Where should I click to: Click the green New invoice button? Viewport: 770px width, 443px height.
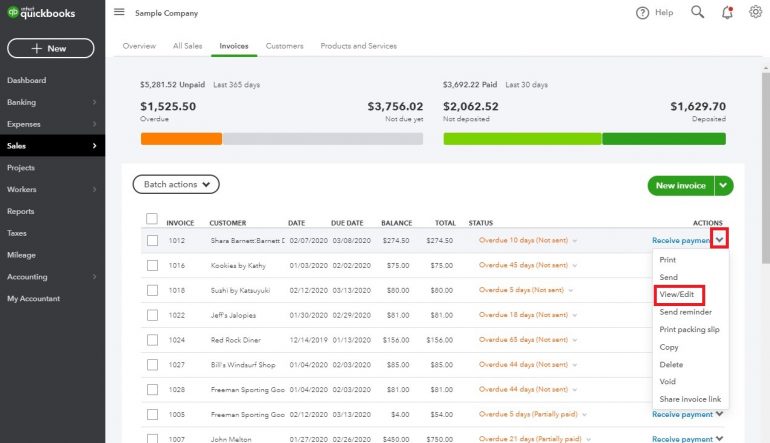(x=681, y=186)
